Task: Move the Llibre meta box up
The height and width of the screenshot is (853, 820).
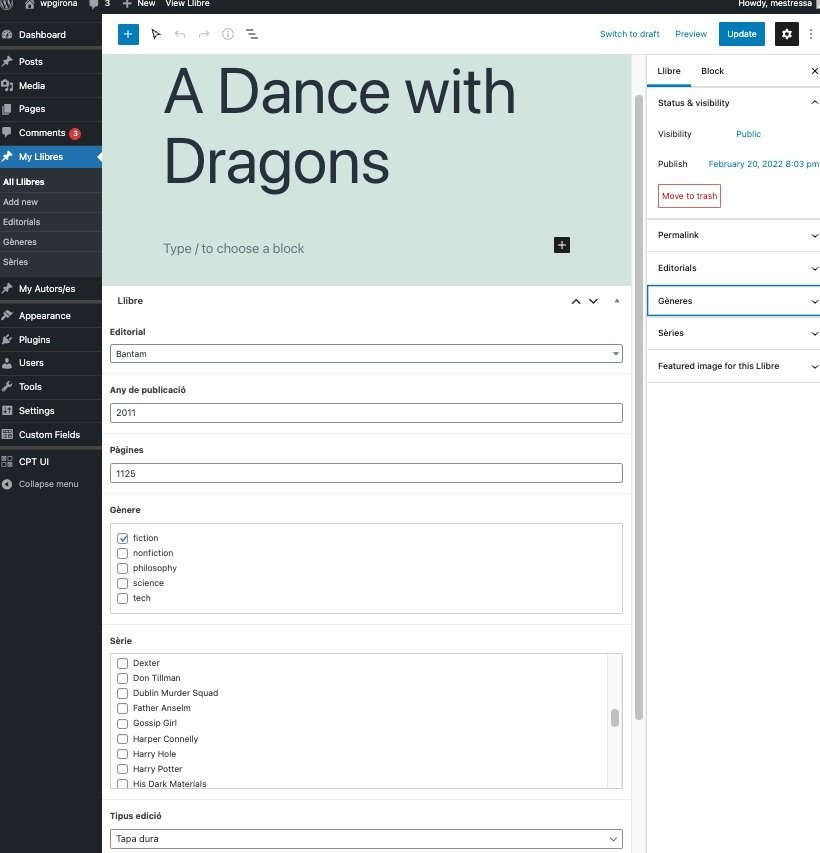Action: point(576,301)
